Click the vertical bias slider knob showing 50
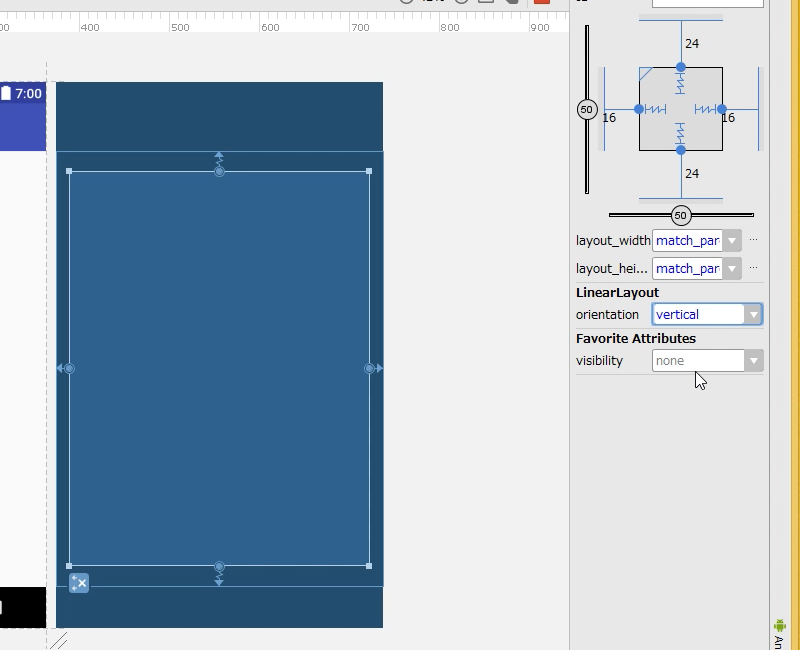This screenshot has width=800, height=650. tap(587, 109)
